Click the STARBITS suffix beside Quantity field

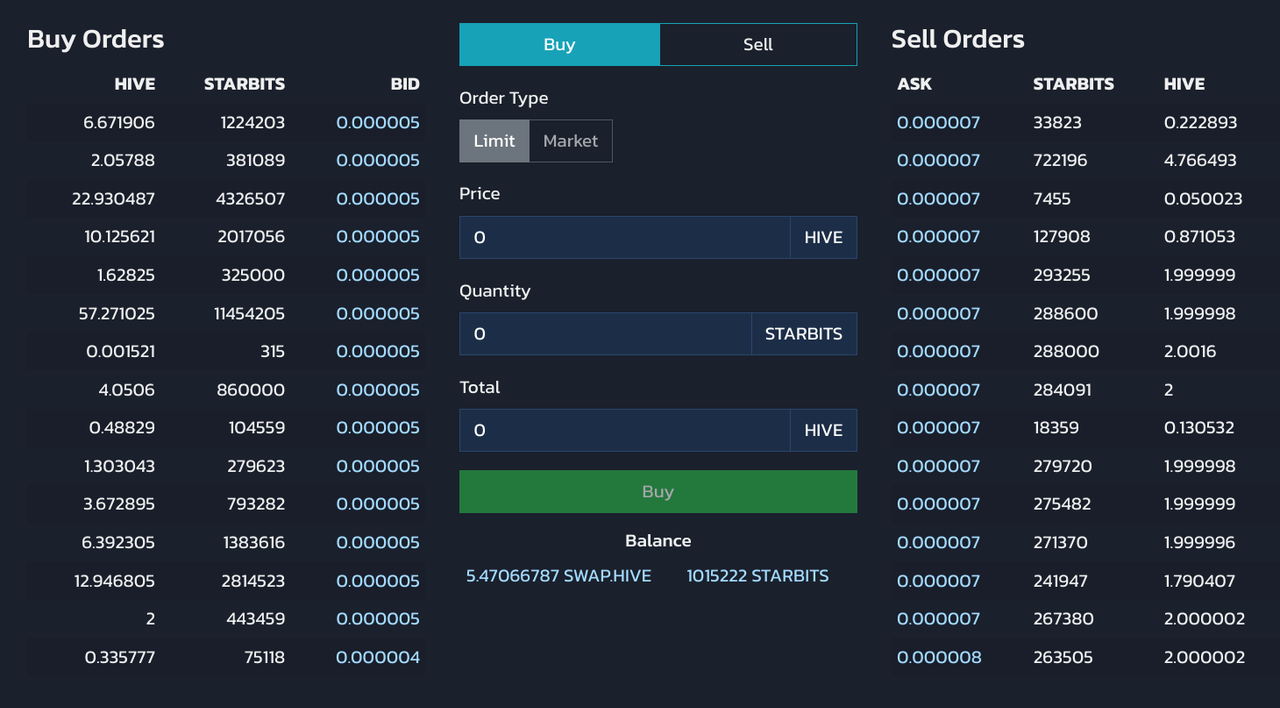click(x=804, y=334)
